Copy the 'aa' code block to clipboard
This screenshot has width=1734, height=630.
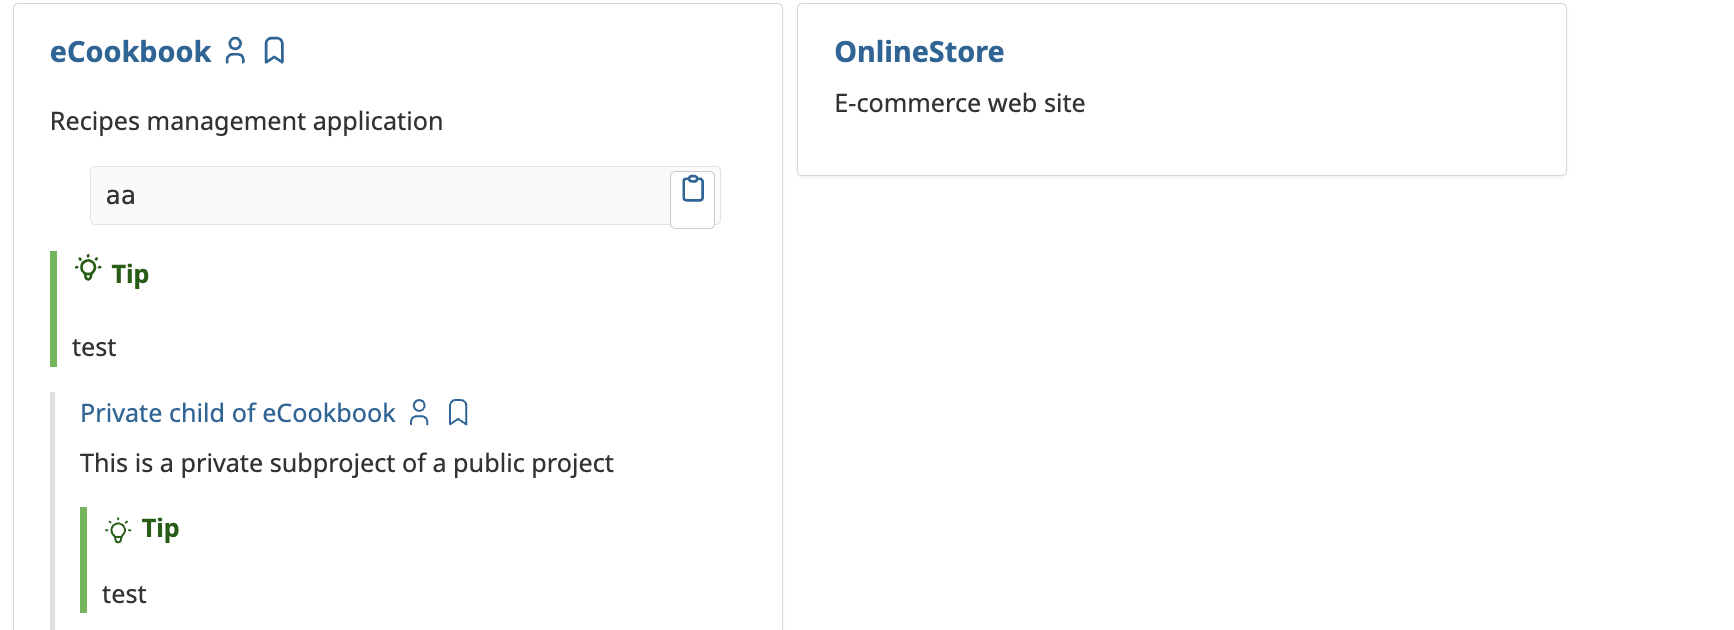693,189
